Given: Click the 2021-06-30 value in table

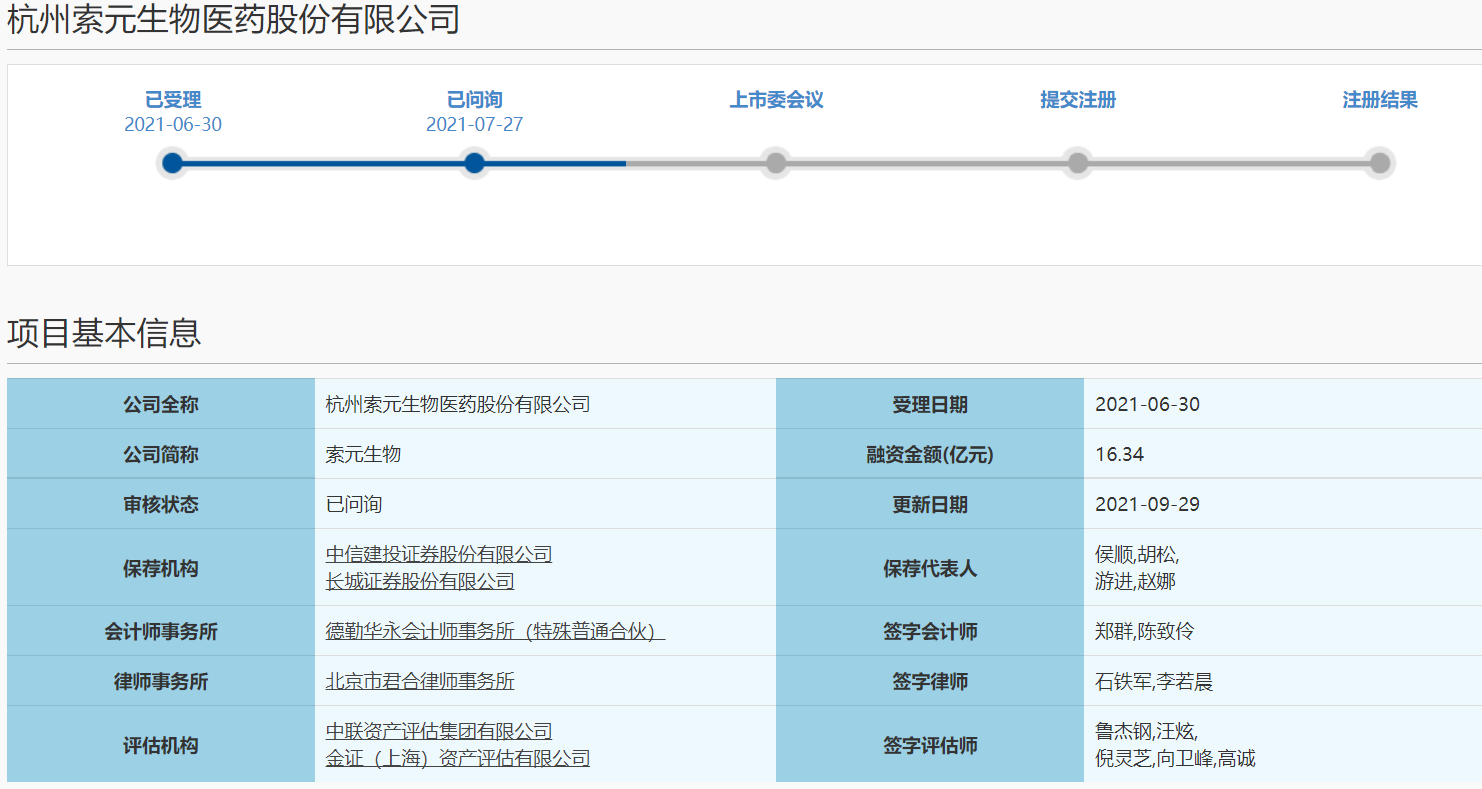Looking at the screenshot, I should click(x=1147, y=404).
